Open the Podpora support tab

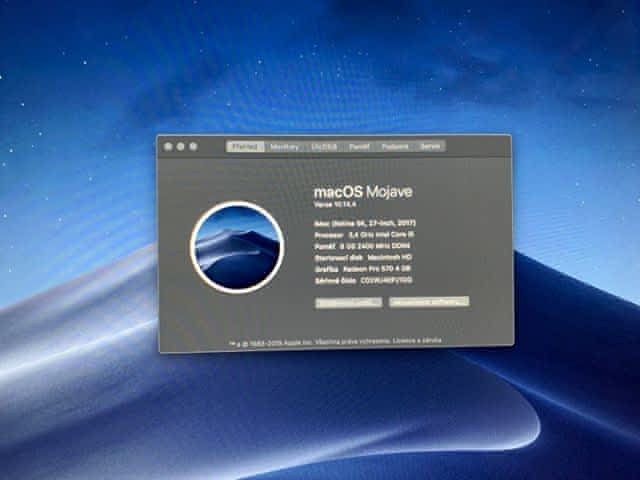click(395, 147)
